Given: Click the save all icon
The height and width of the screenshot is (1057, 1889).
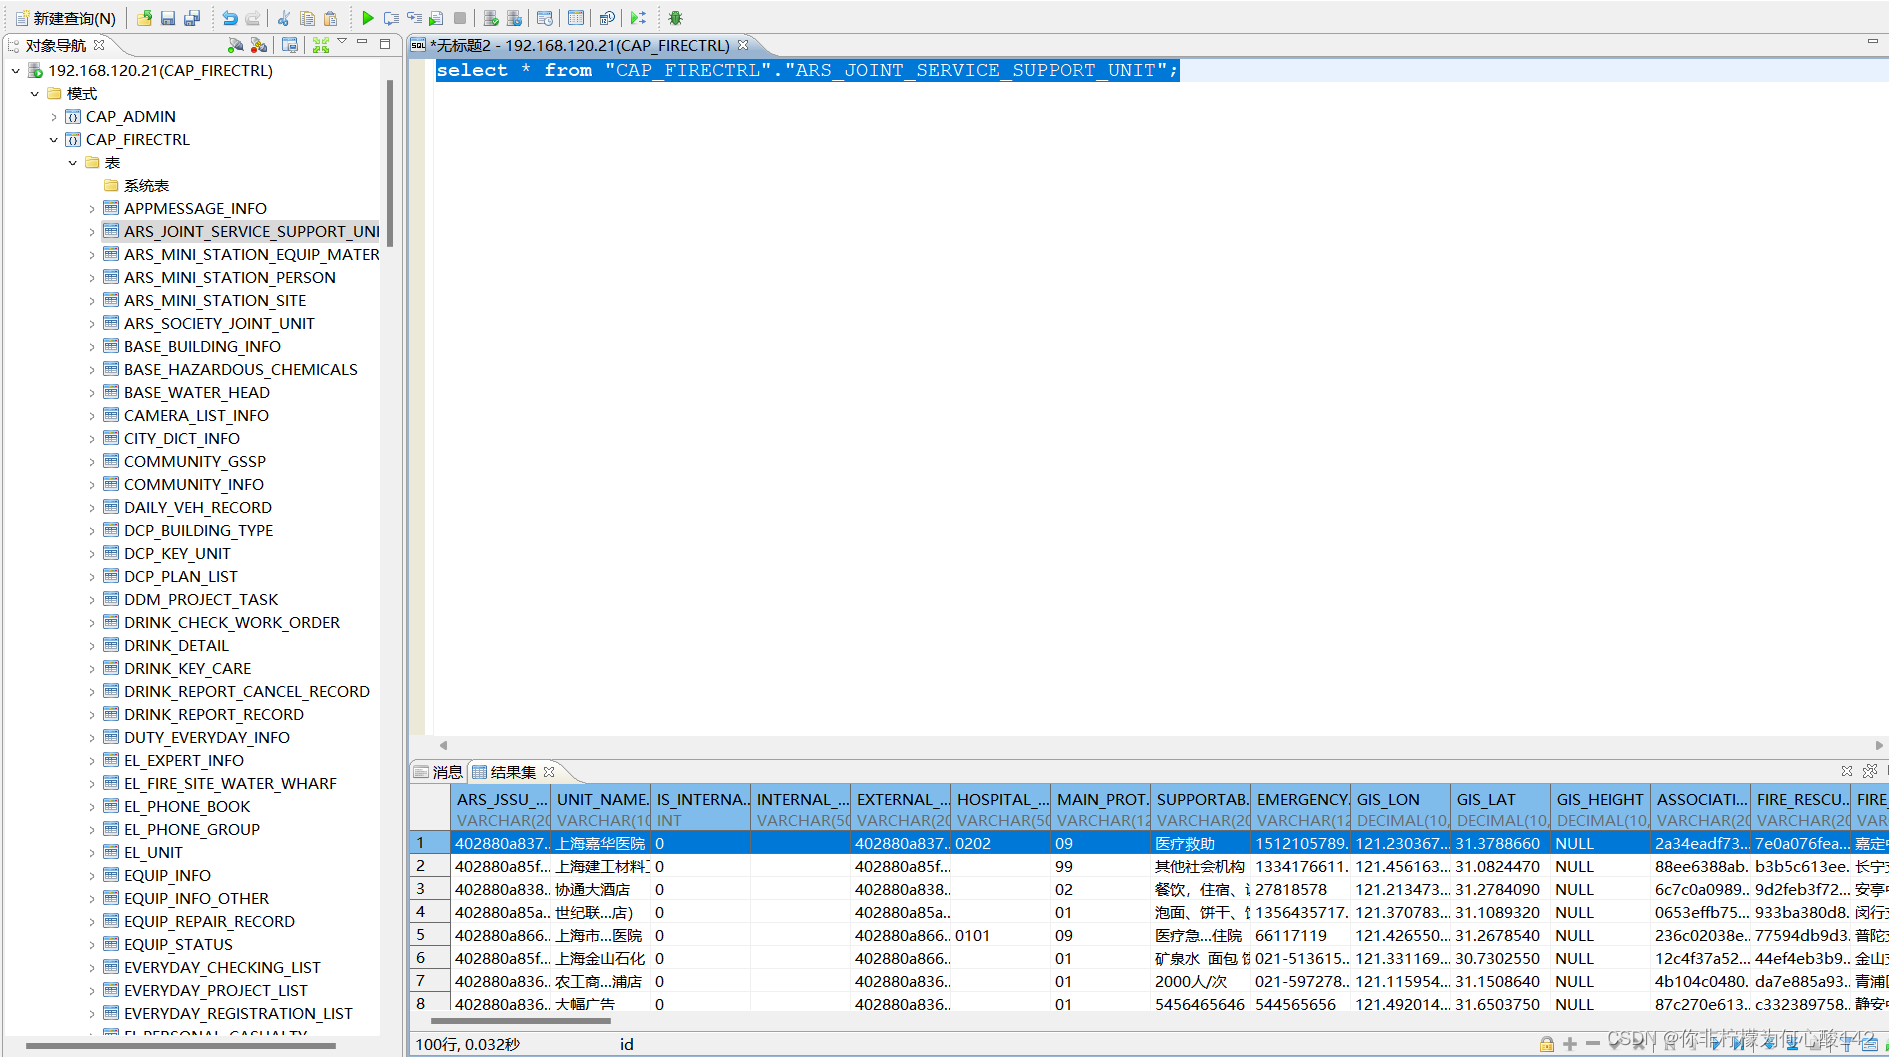Looking at the screenshot, I should point(192,18).
